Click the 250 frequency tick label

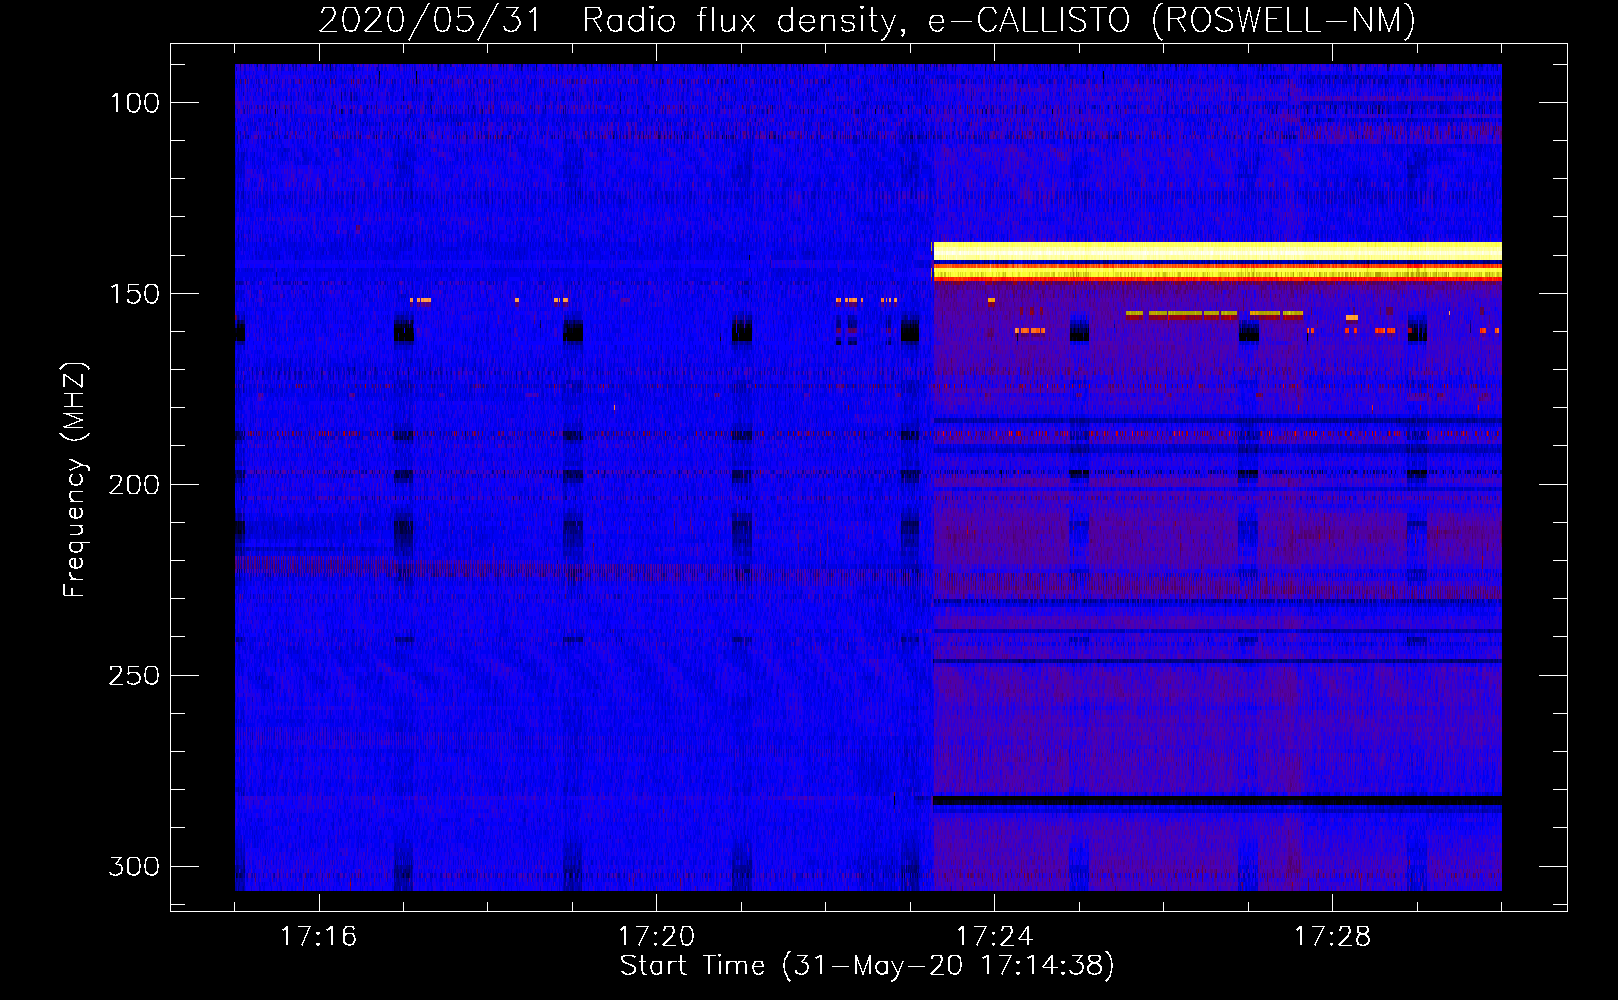pyautogui.click(x=135, y=676)
